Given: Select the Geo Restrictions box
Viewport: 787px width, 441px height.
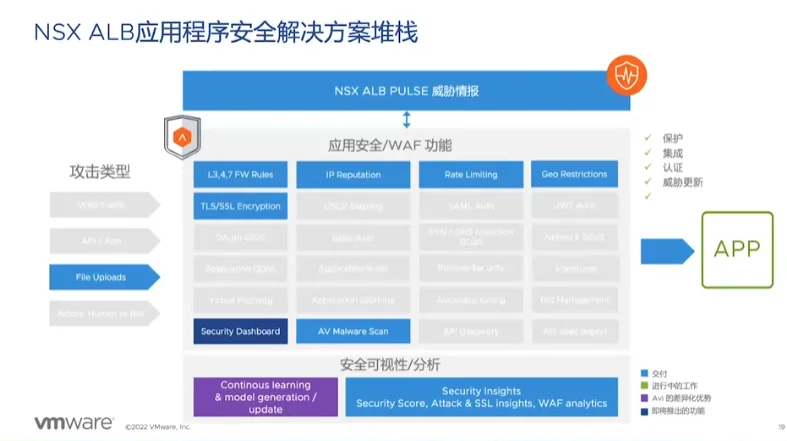Looking at the screenshot, I should (x=574, y=174).
